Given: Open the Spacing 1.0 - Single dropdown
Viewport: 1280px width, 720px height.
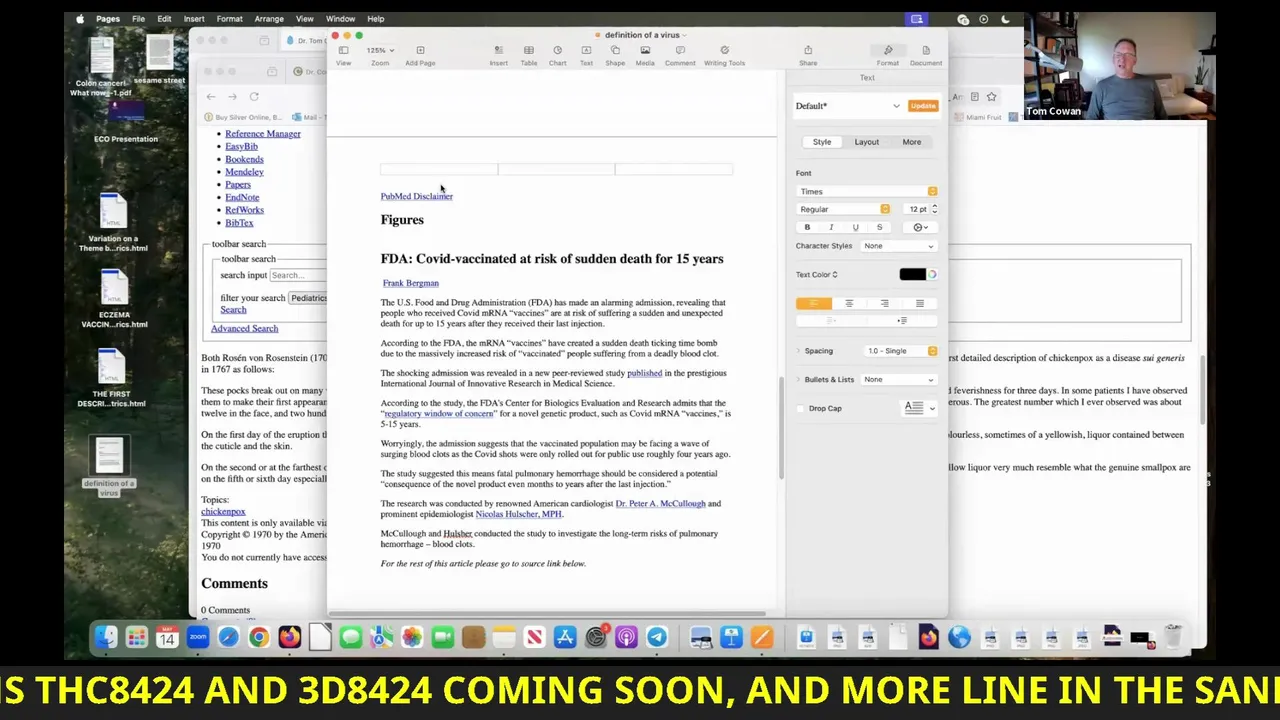Looking at the screenshot, I should [x=901, y=351].
